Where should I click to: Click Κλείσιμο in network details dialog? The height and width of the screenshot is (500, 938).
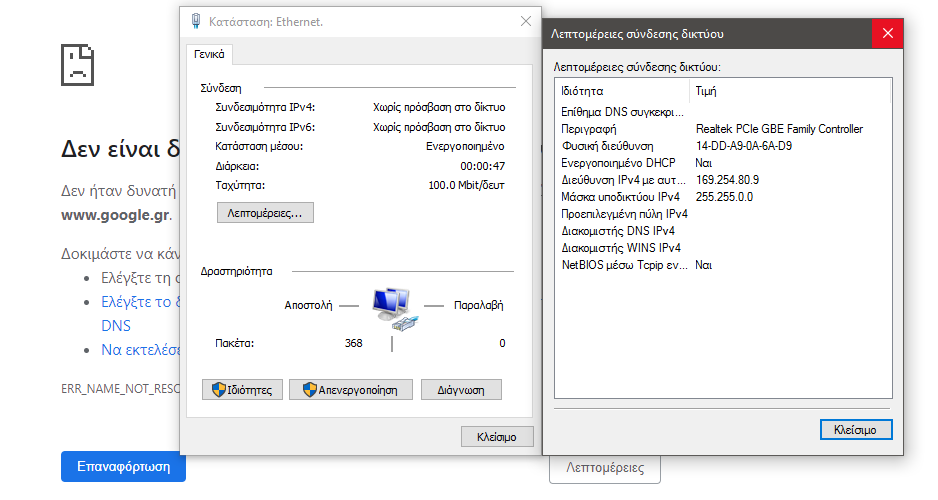855,430
